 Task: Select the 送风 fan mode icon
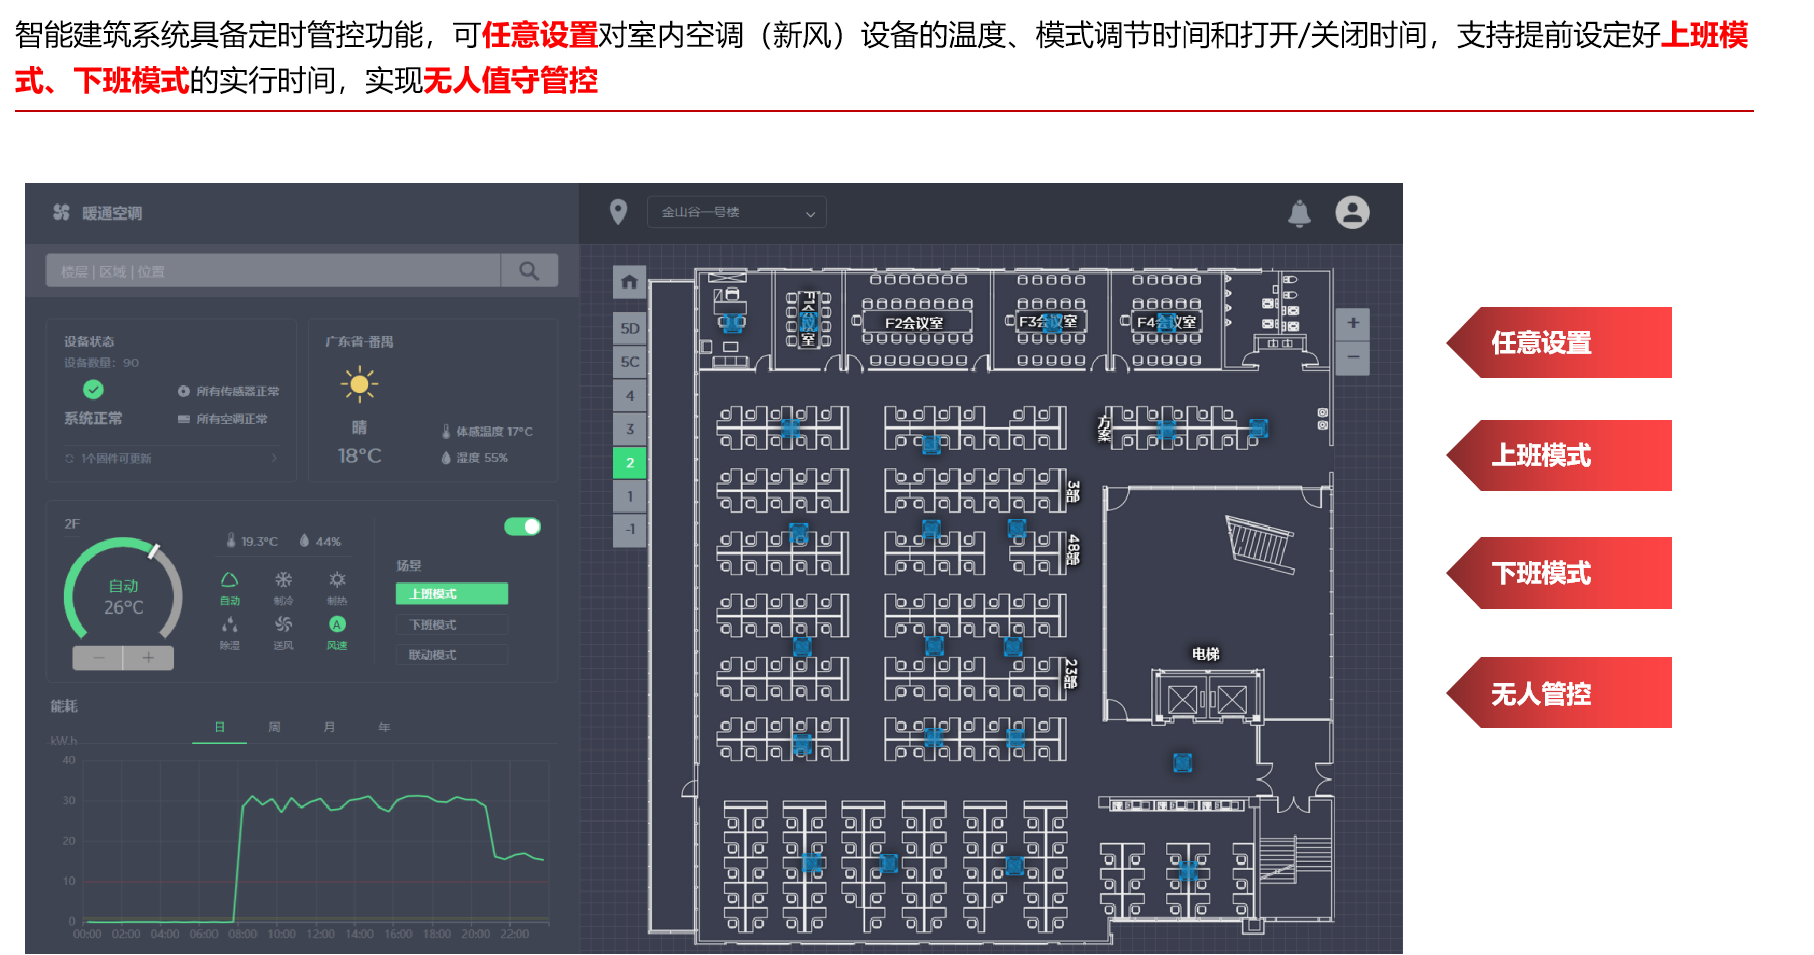point(284,626)
